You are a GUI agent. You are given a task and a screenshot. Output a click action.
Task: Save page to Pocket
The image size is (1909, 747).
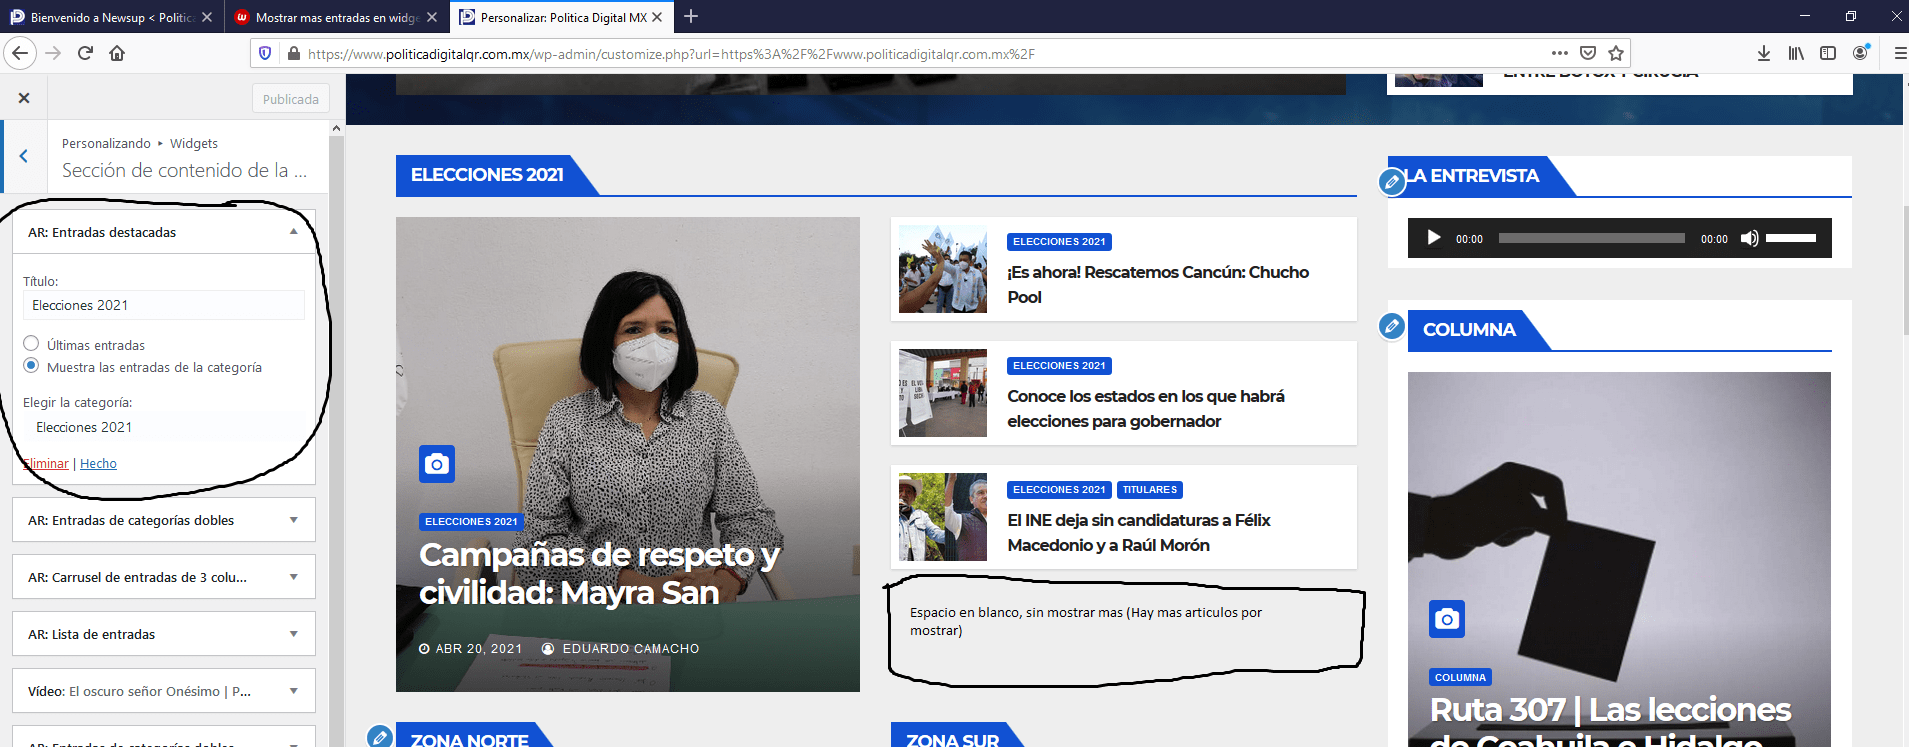(1588, 53)
